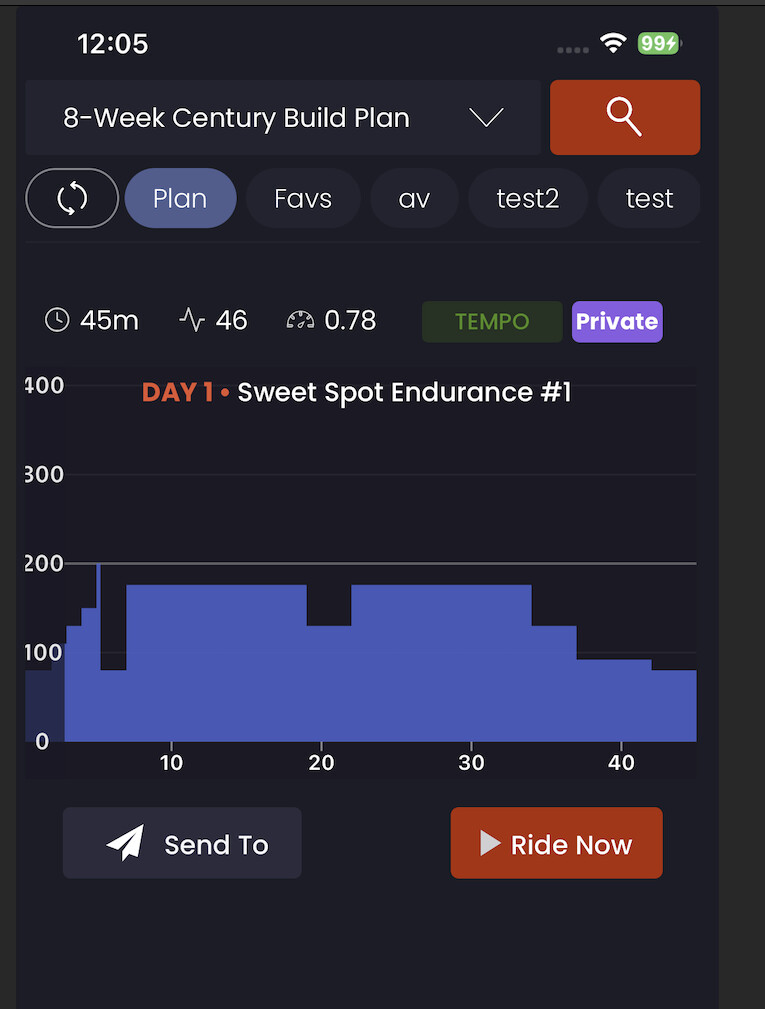The height and width of the screenshot is (1009, 765).
Task: Select the av filter tab
Action: (x=414, y=198)
